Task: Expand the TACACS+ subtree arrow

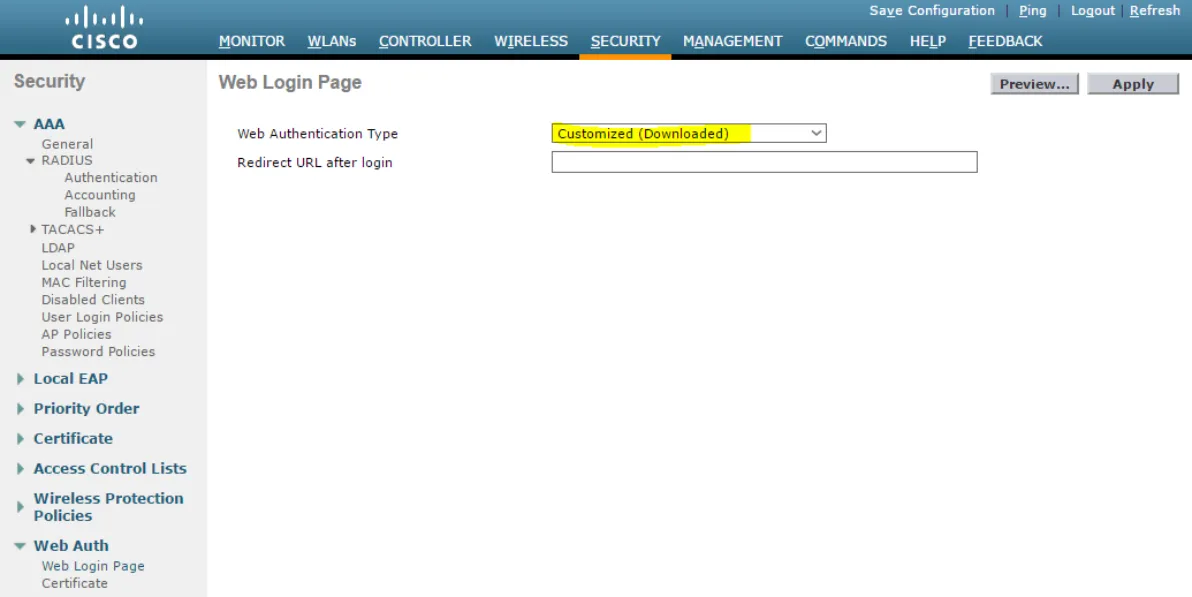Action: click(33, 229)
